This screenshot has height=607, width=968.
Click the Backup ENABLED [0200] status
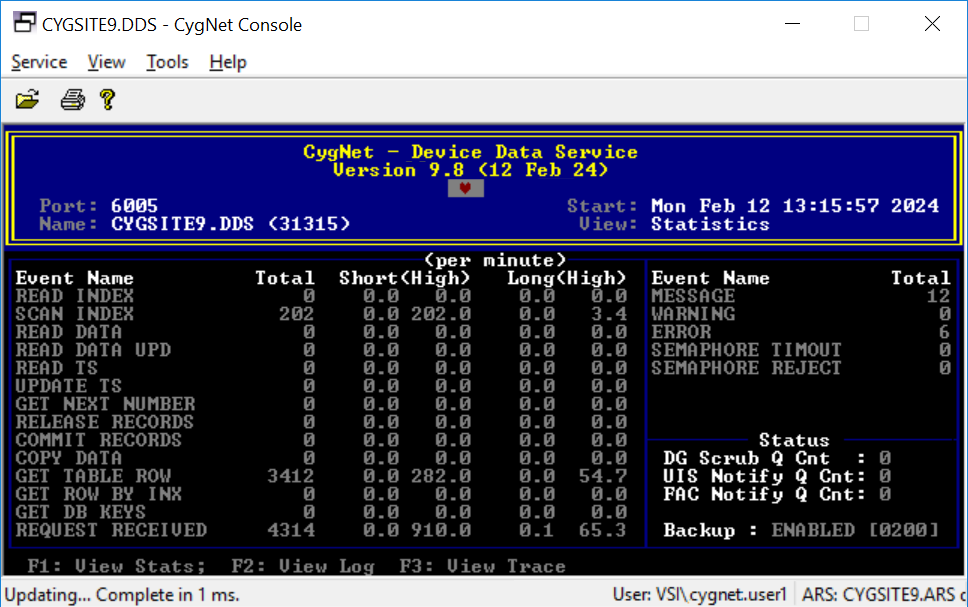click(x=801, y=530)
